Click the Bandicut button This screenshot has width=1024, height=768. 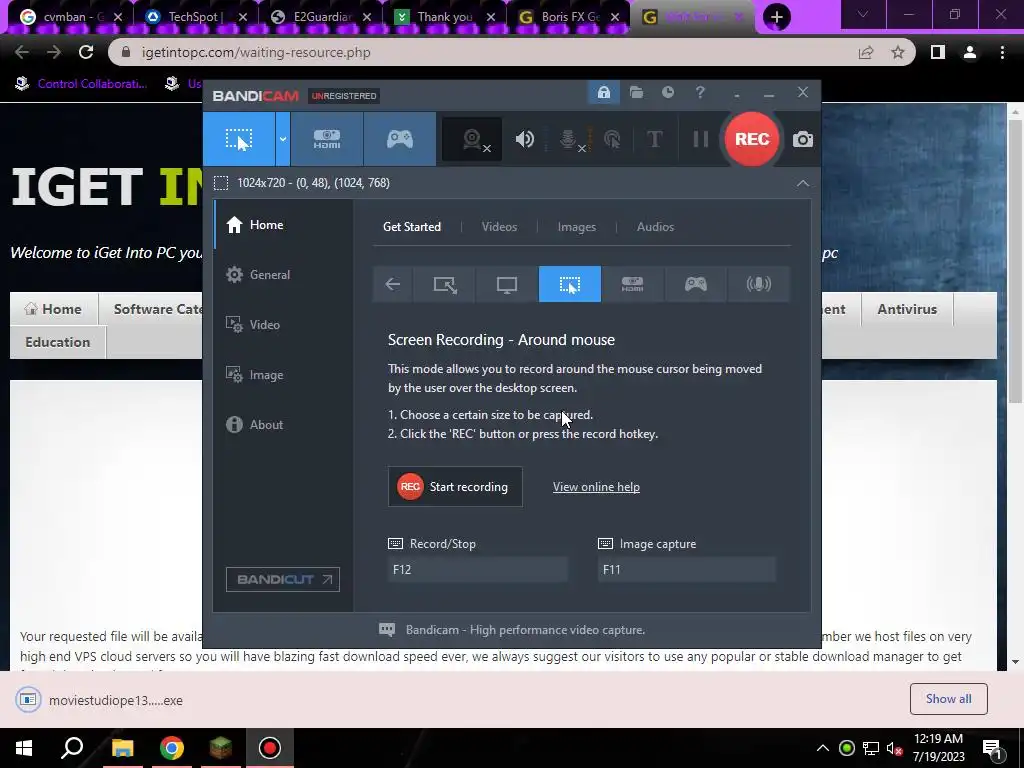point(283,579)
